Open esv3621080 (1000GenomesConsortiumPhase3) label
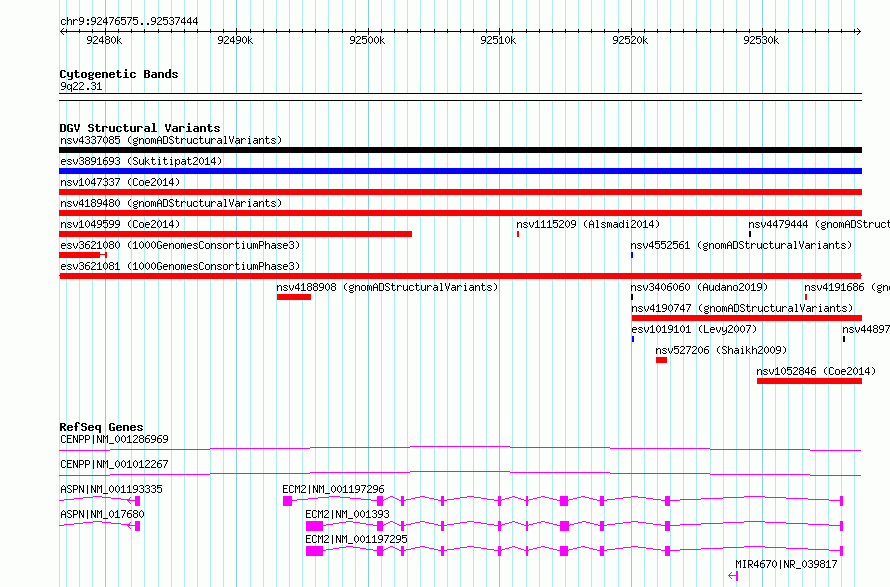This screenshot has height=587, width=890. click(x=180, y=245)
